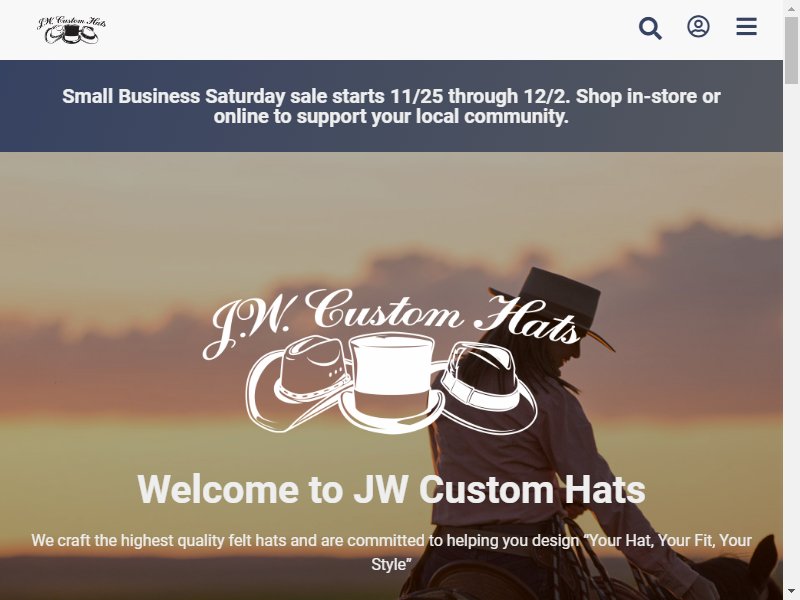Click the white top hat in hero logo

[392, 380]
